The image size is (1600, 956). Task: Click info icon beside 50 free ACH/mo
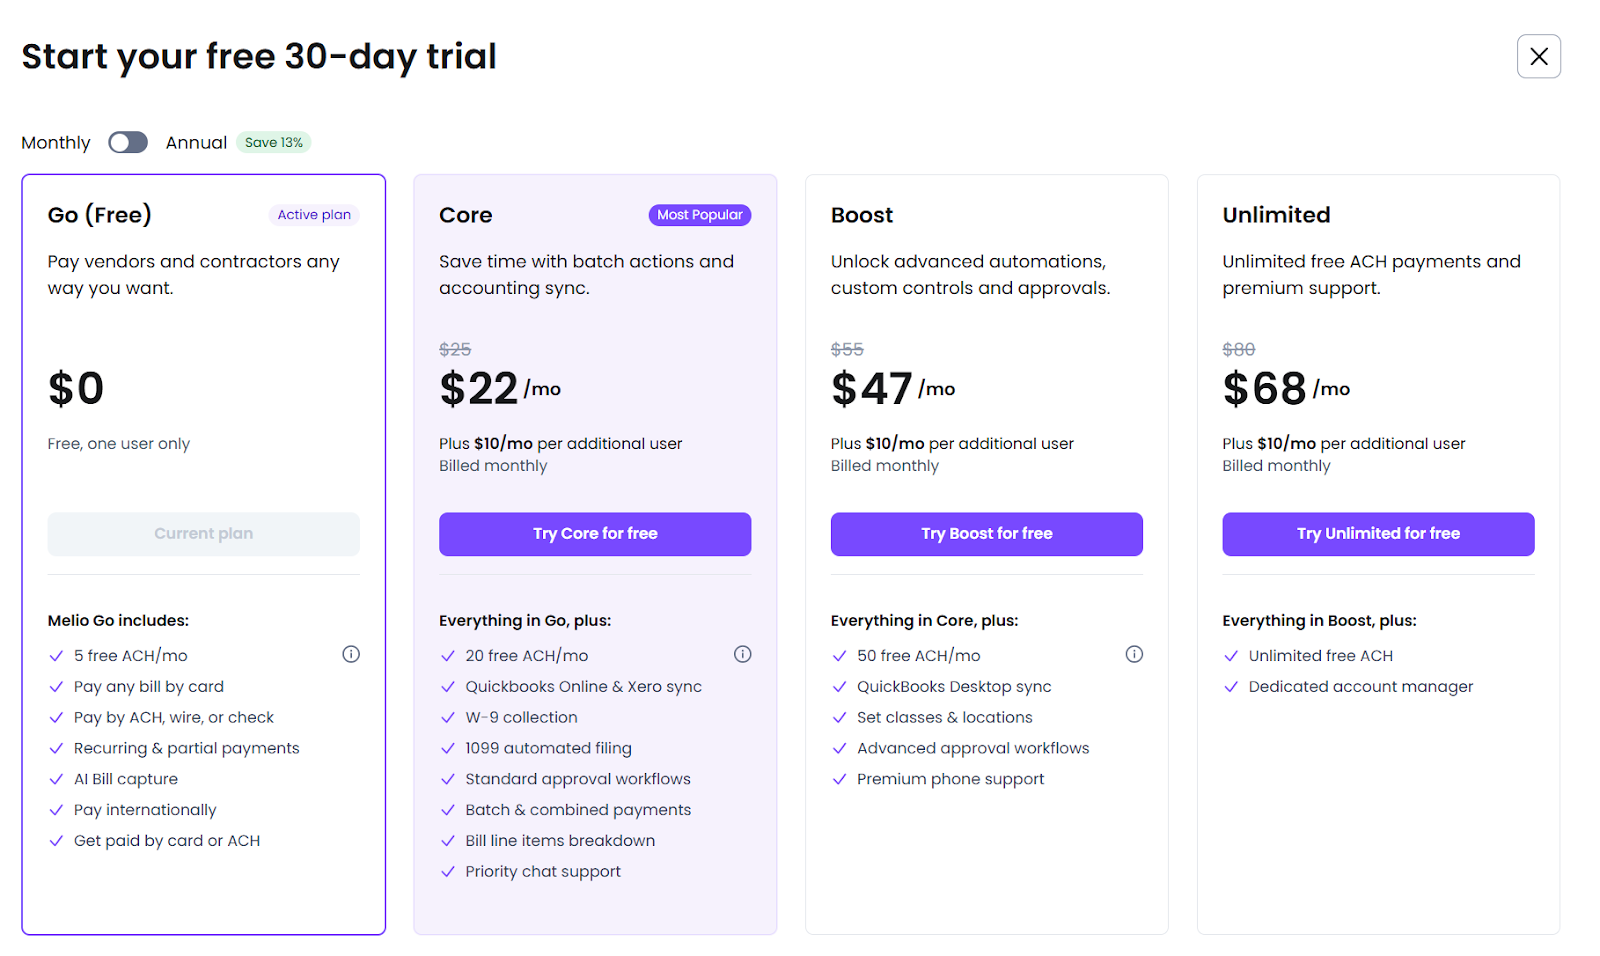[x=1134, y=654]
